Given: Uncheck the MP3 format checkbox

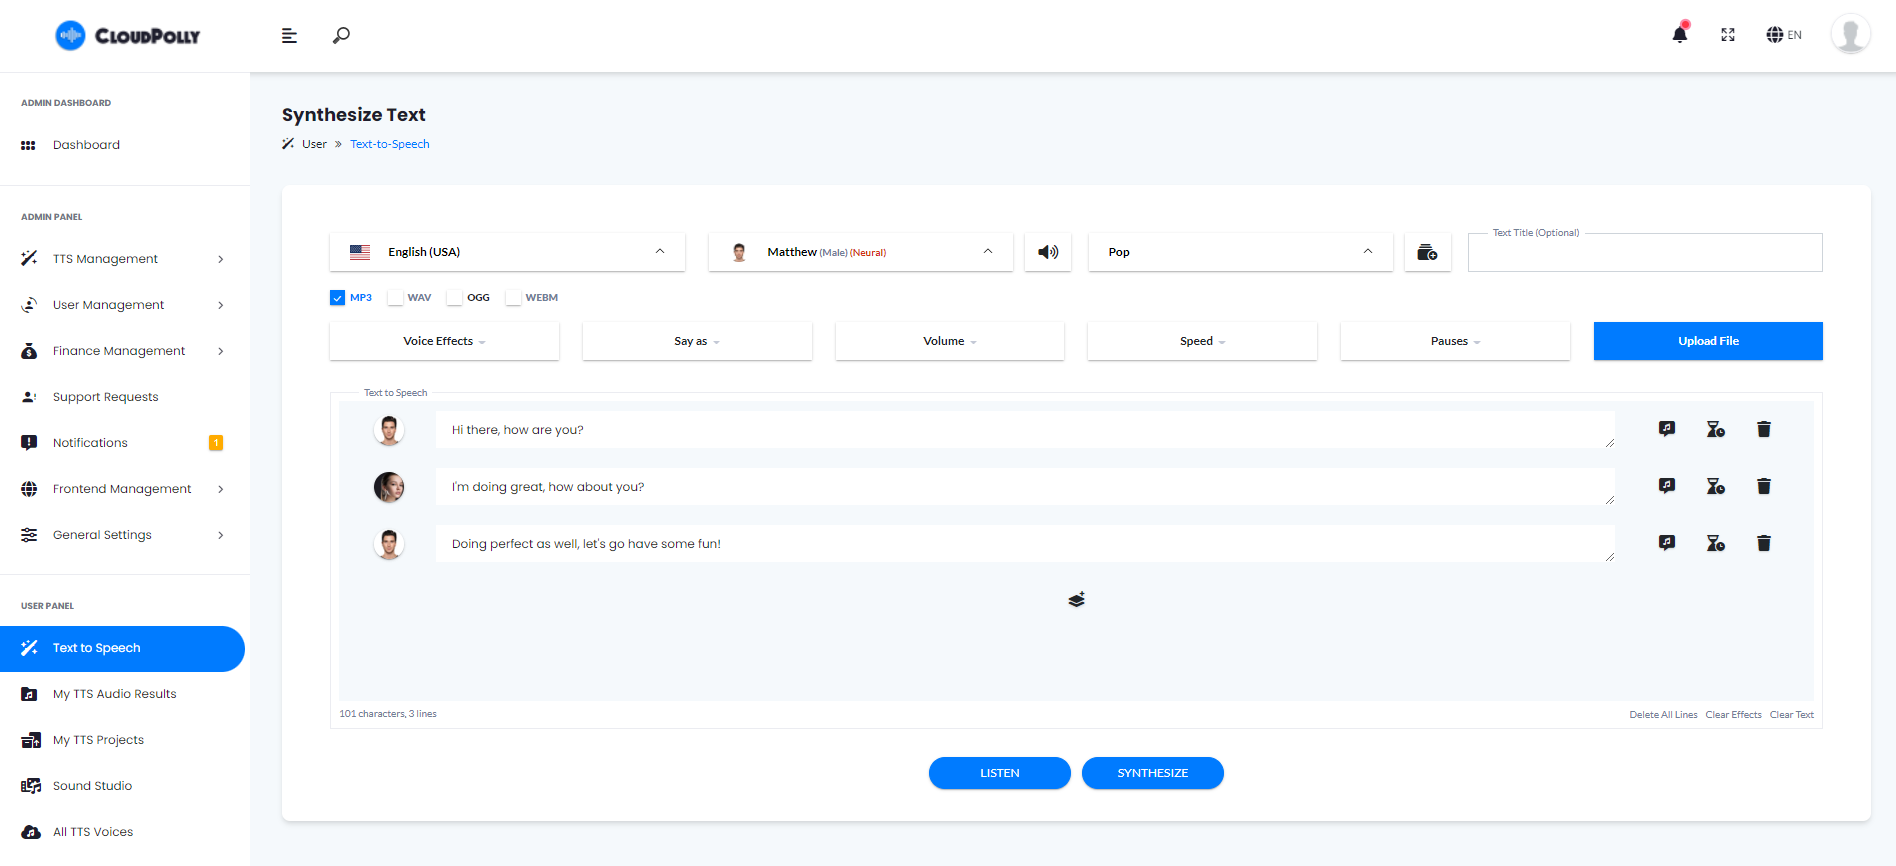Looking at the screenshot, I should coord(338,298).
